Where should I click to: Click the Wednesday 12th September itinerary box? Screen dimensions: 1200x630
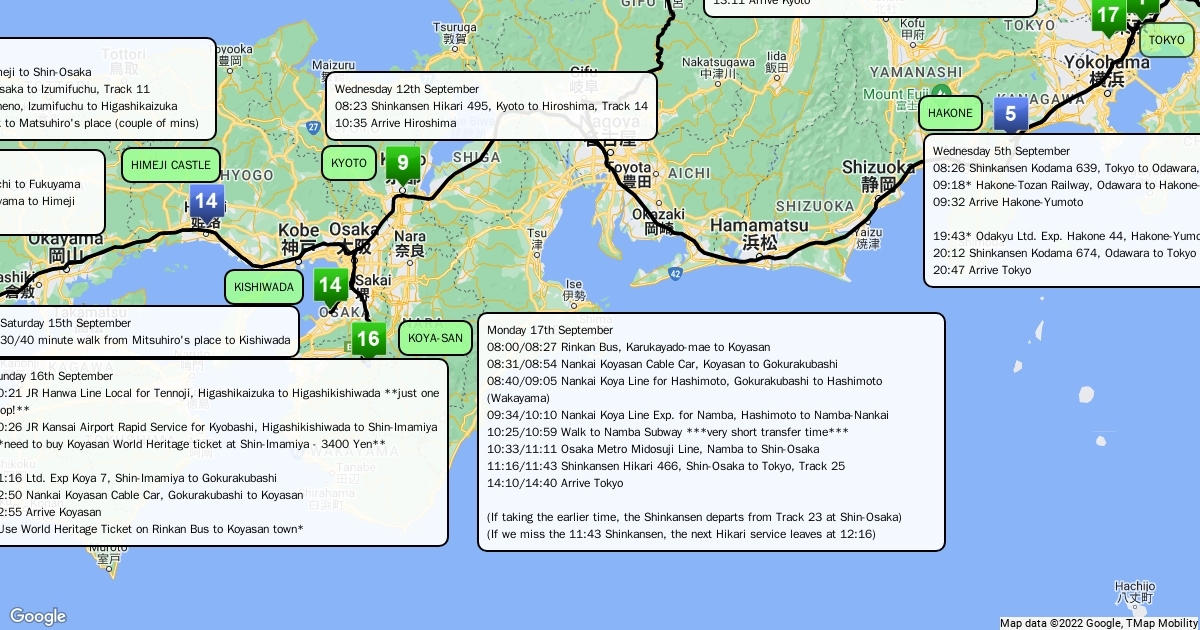[491, 106]
